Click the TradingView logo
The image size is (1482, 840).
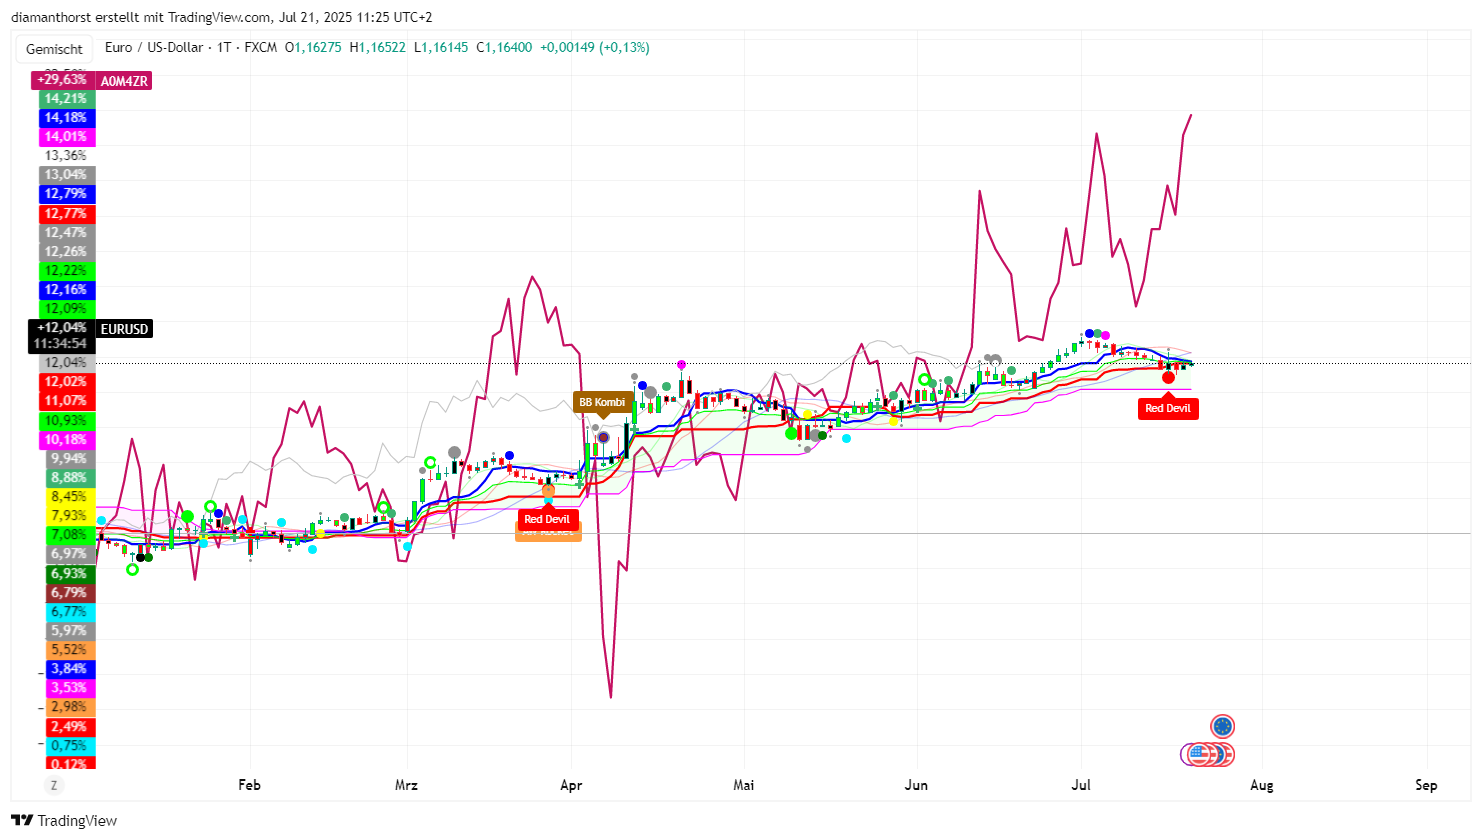(x=64, y=821)
